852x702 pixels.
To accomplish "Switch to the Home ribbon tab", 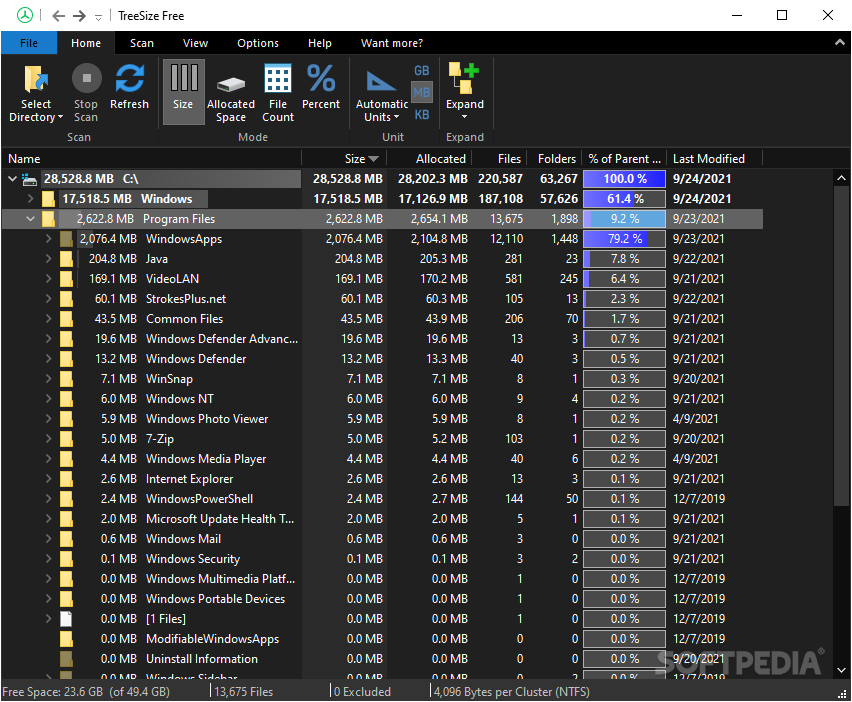I will 86,43.
